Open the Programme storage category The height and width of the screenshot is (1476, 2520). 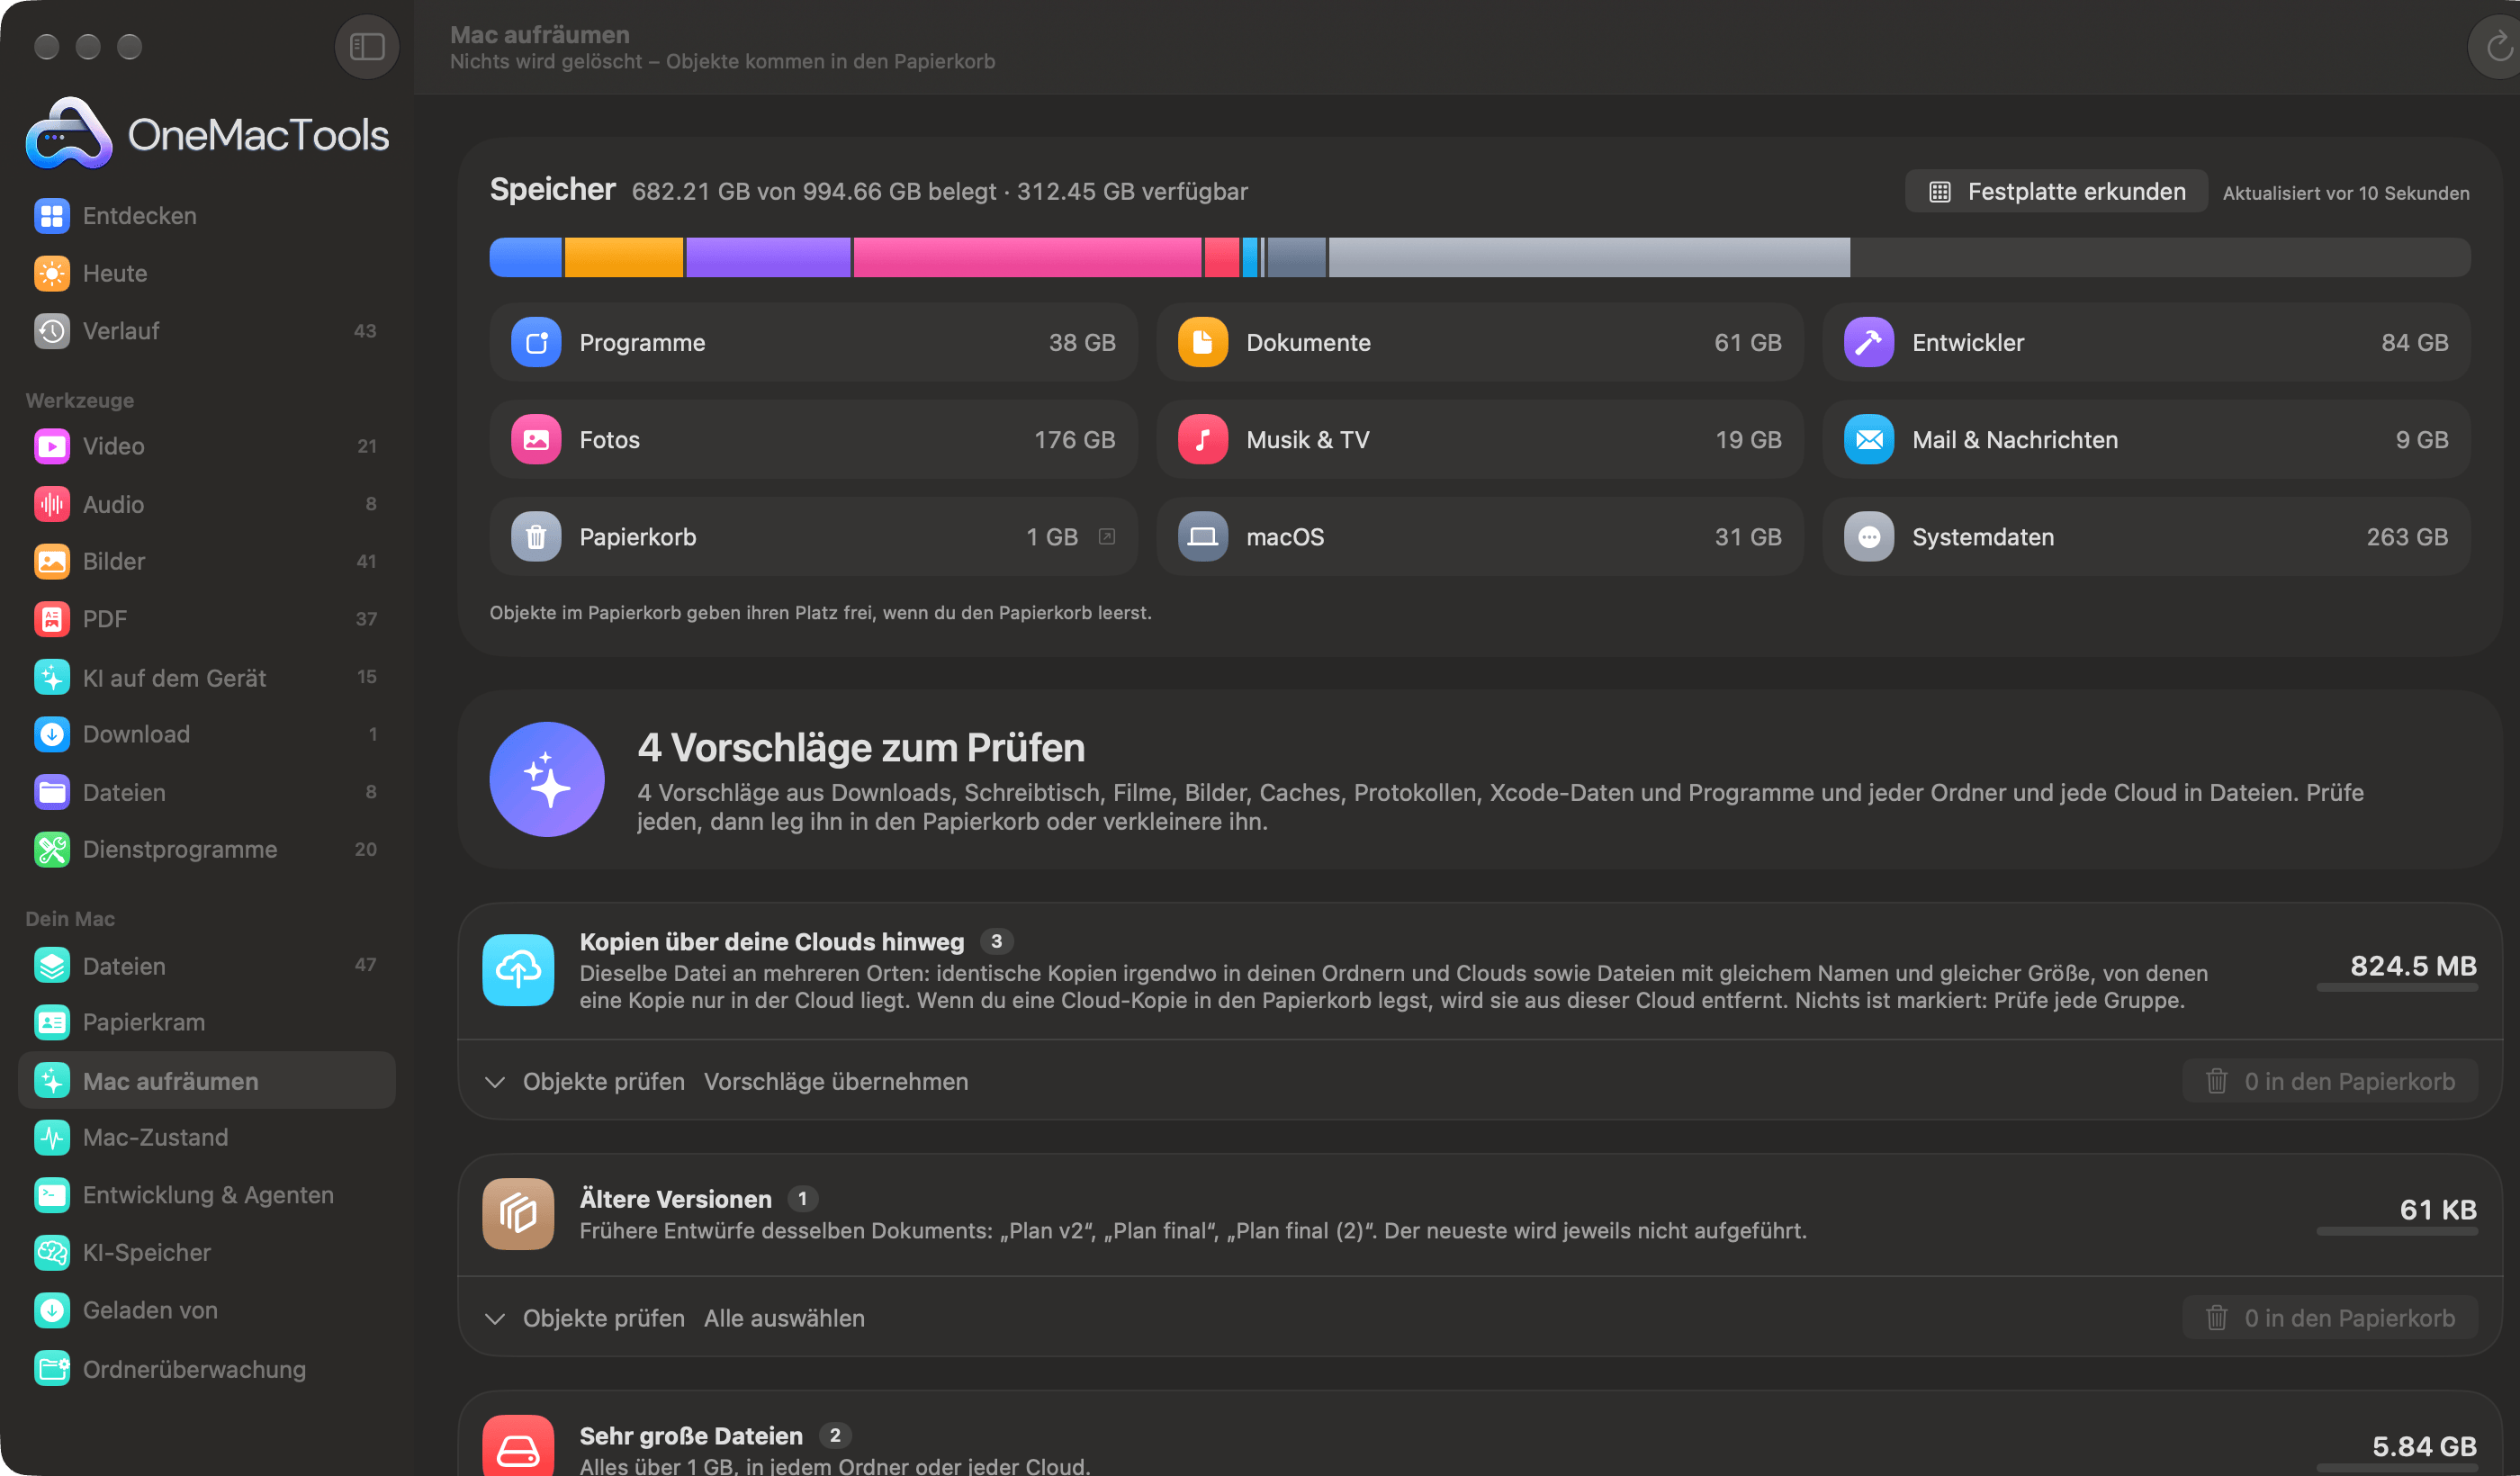tap(813, 342)
